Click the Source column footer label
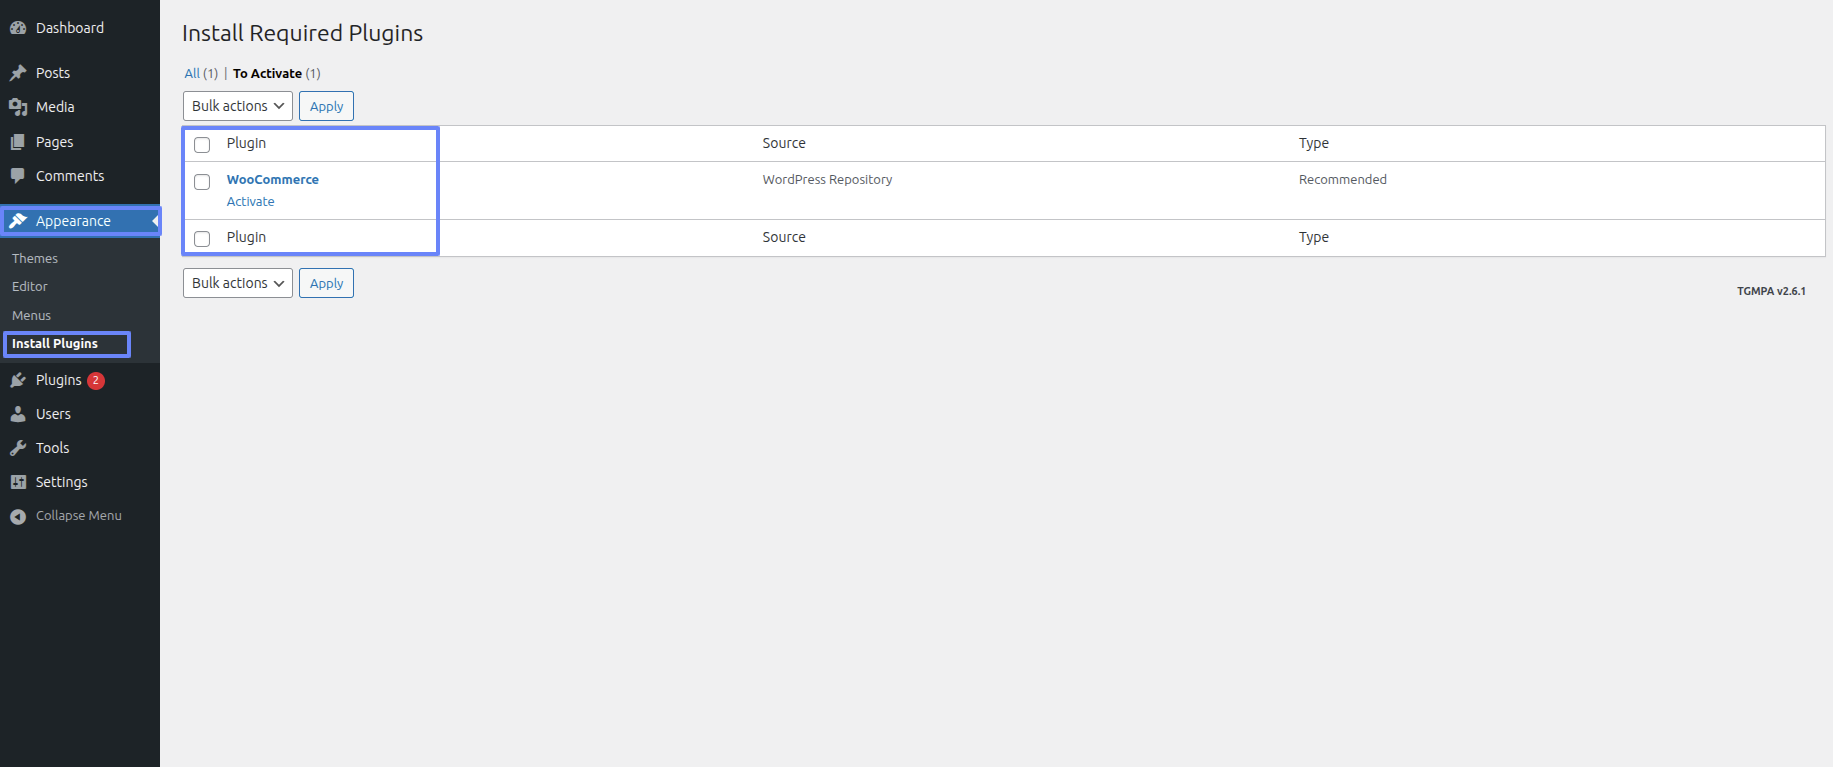The width and height of the screenshot is (1833, 767). click(x=784, y=238)
